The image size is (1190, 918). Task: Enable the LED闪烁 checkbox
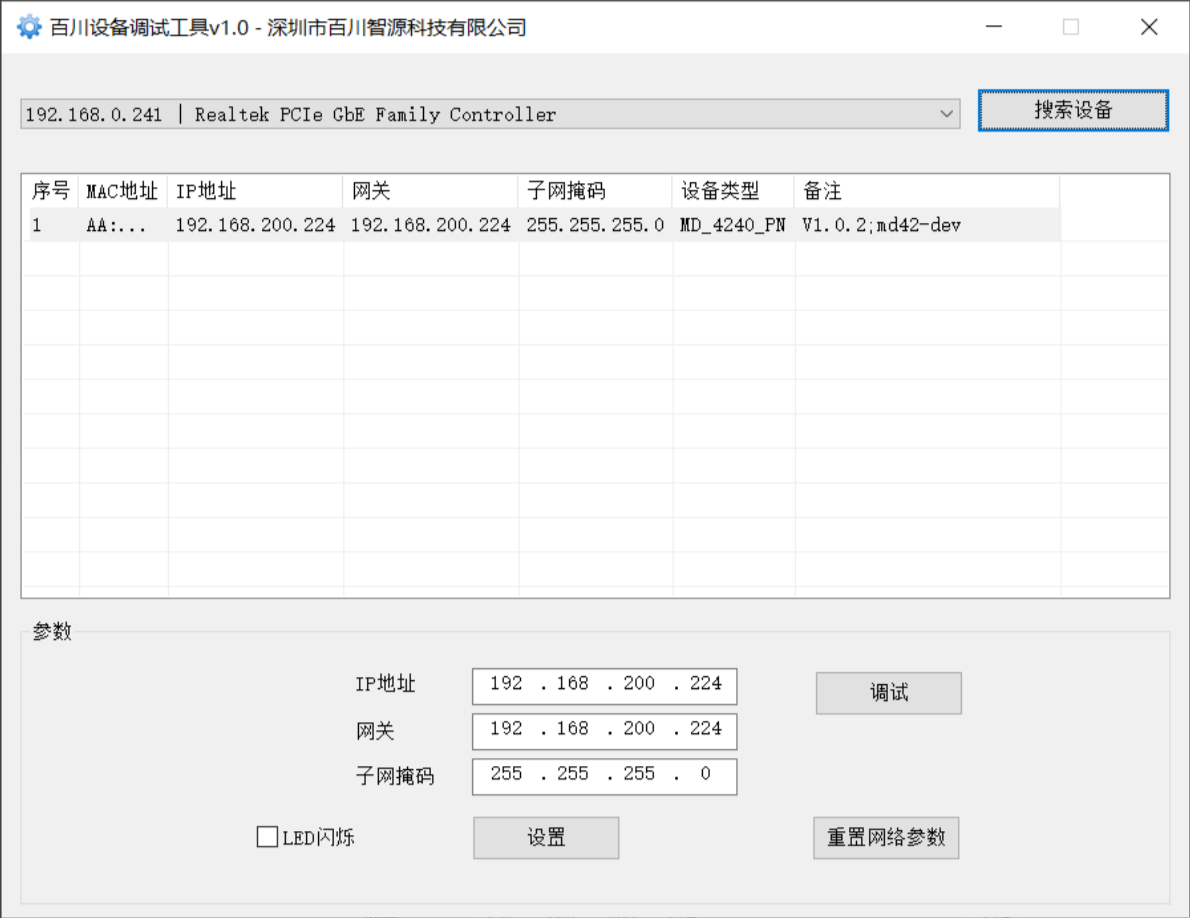point(266,837)
